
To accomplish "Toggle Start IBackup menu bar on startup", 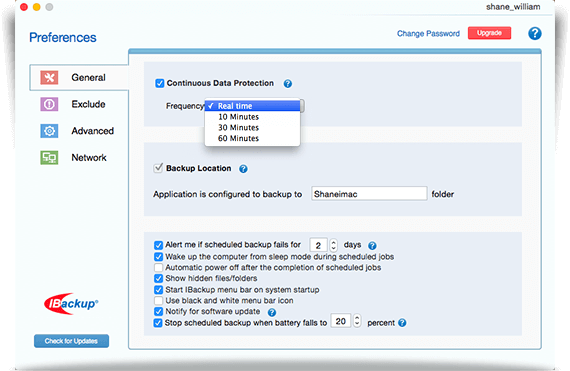I will click(158, 290).
